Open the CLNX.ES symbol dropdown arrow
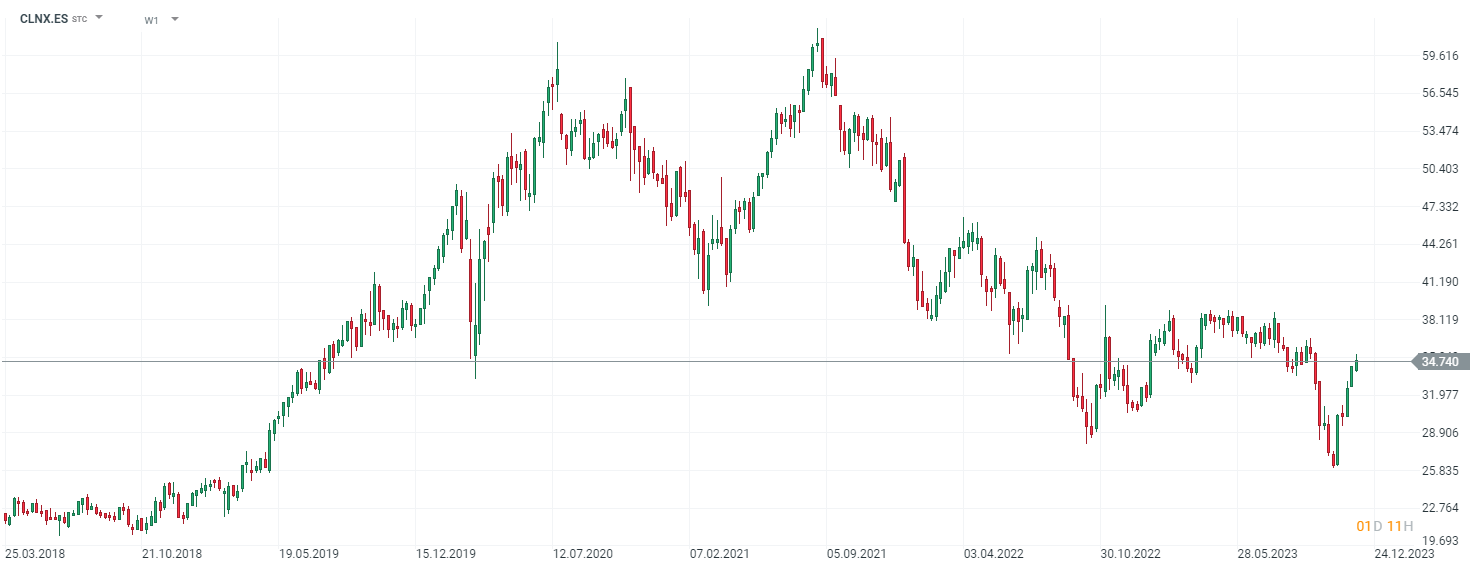 [99, 18]
